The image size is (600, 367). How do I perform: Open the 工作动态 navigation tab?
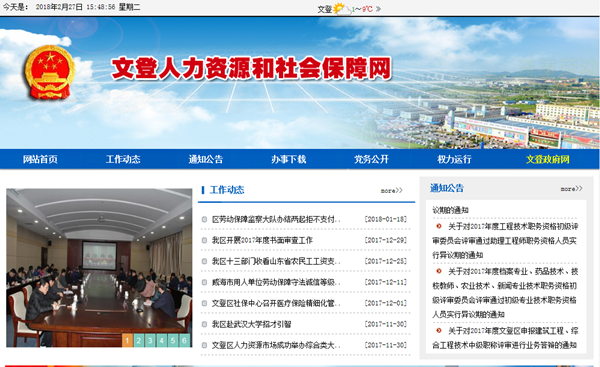pyautogui.click(x=123, y=159)
